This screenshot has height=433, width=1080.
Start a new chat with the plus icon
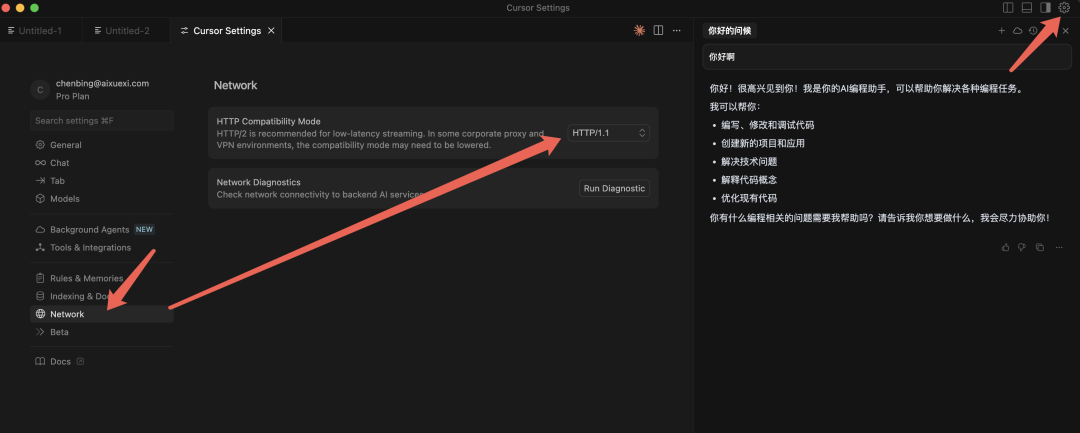coord(1001,30)
